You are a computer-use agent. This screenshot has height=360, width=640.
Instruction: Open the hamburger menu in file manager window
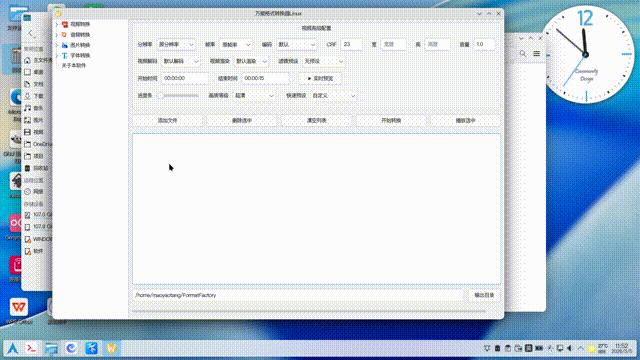click(x=536, y=53)
